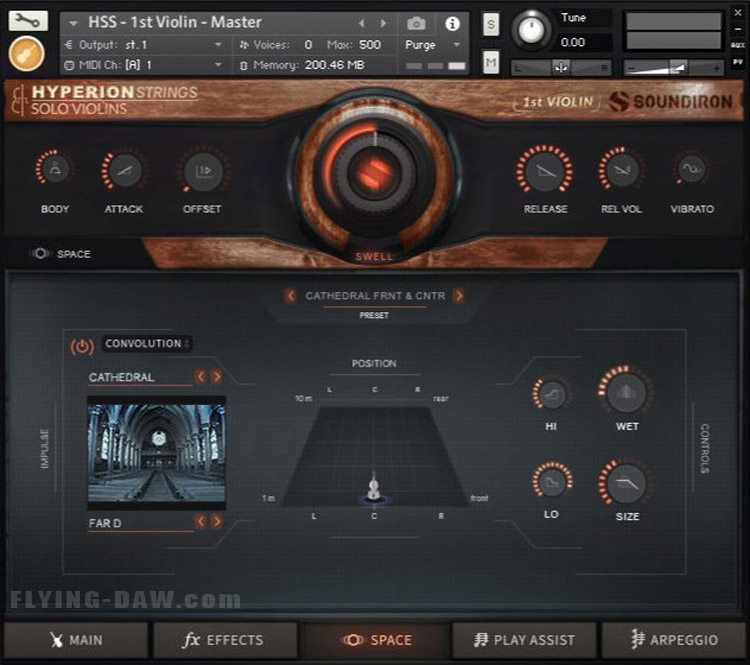This screenshot has width=750, height=665.
Task: Click the output volume slider
Action: [x=673, y=68]
